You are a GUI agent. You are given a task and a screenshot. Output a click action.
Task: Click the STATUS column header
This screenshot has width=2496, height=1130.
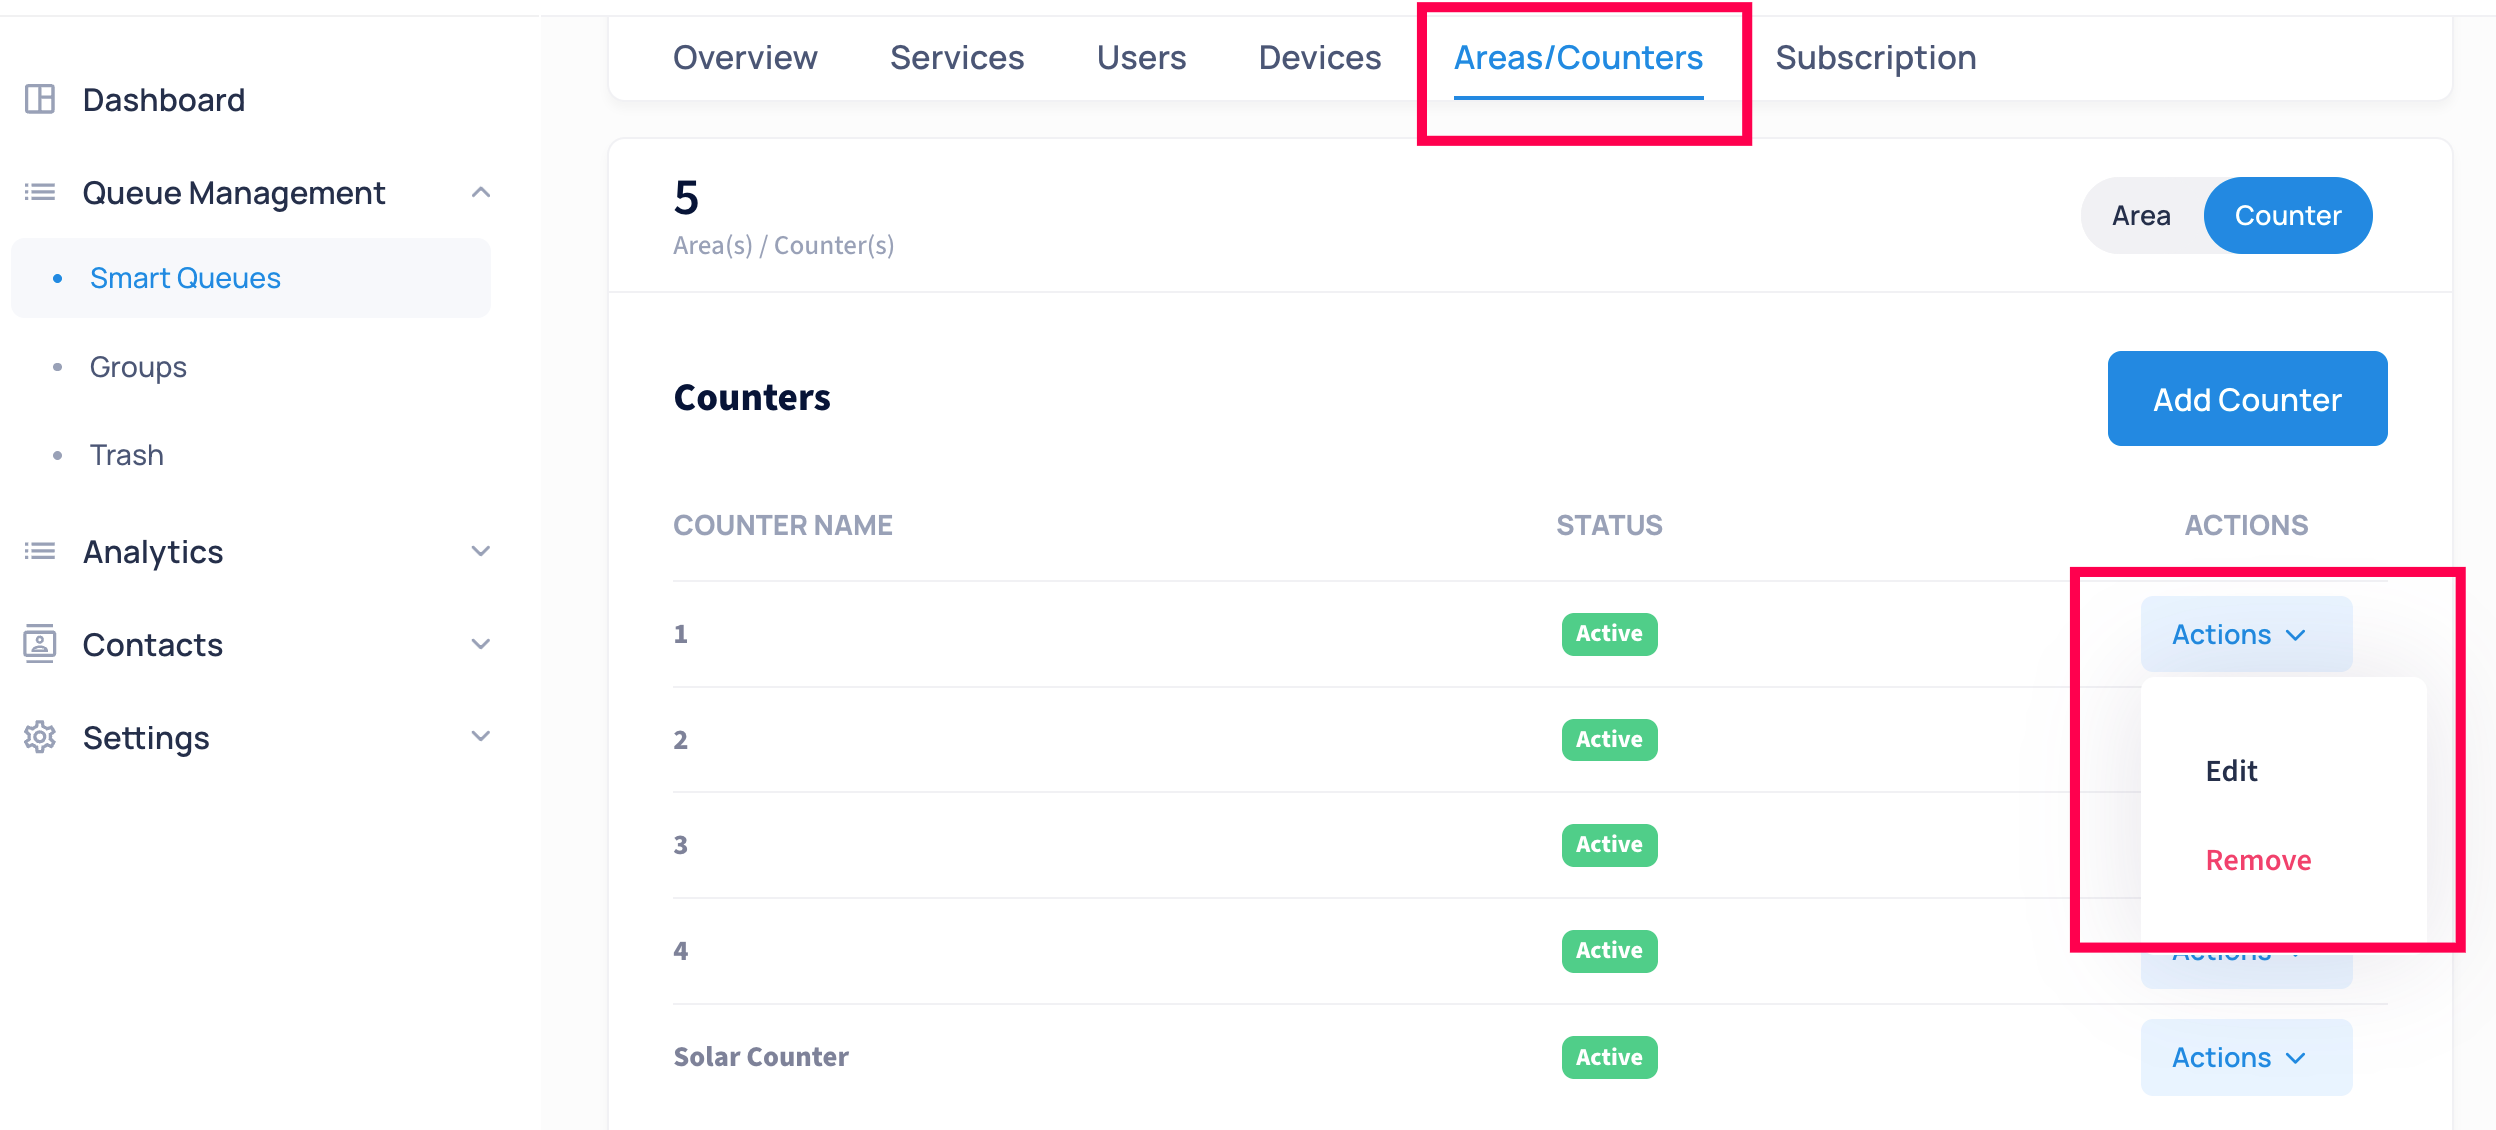(1609, 525)
